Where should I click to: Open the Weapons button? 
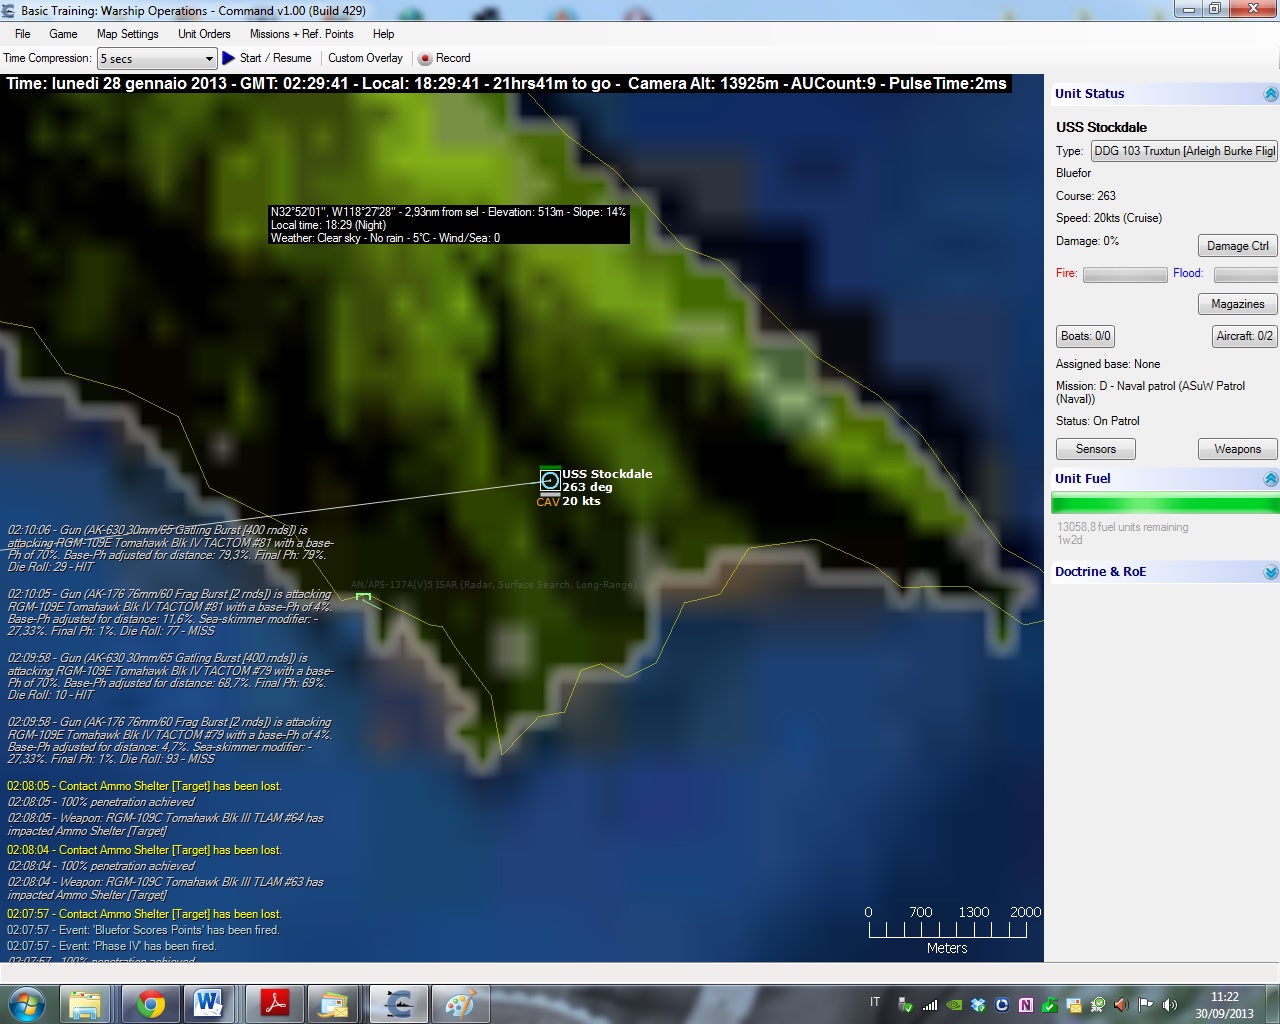(1237, 449)
